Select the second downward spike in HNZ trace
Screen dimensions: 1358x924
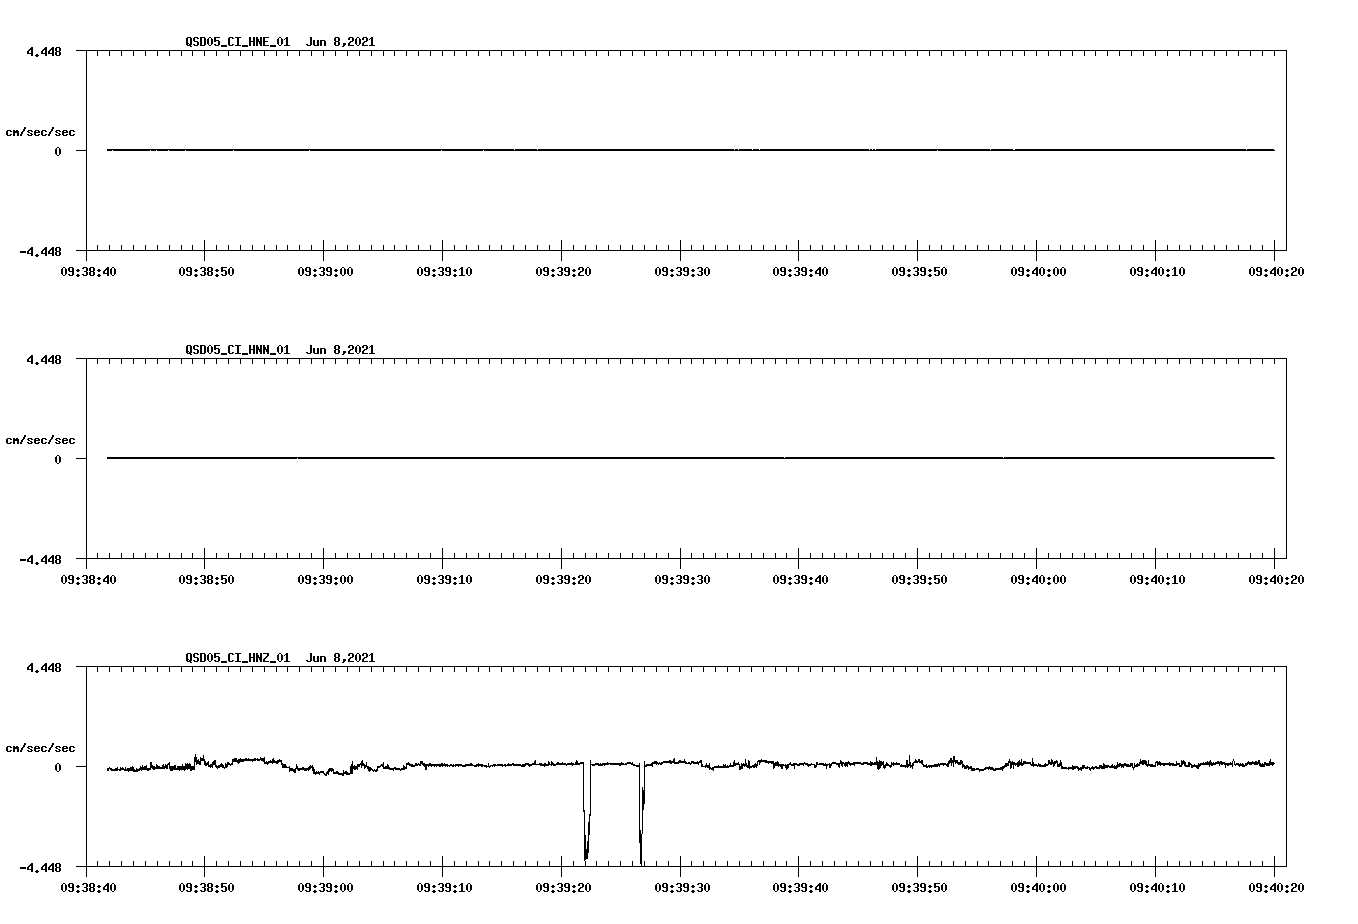click(642, 812)
